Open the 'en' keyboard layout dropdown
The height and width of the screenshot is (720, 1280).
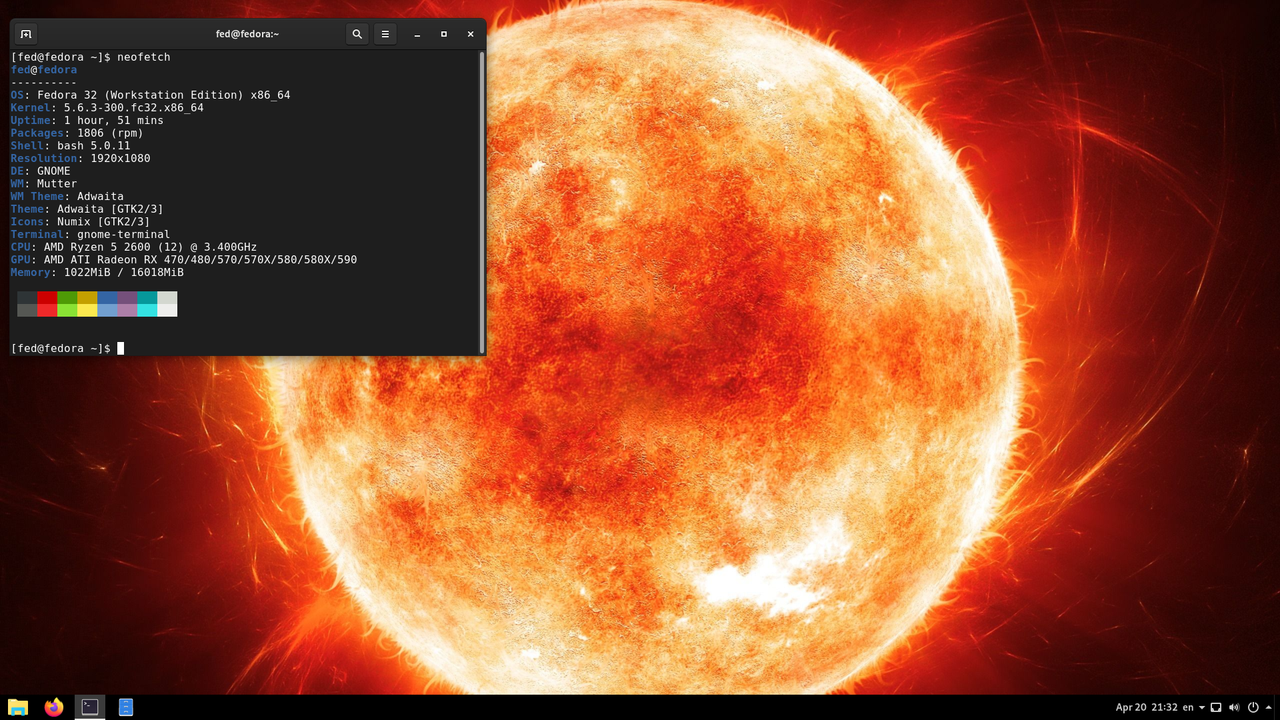[1195, 707]
